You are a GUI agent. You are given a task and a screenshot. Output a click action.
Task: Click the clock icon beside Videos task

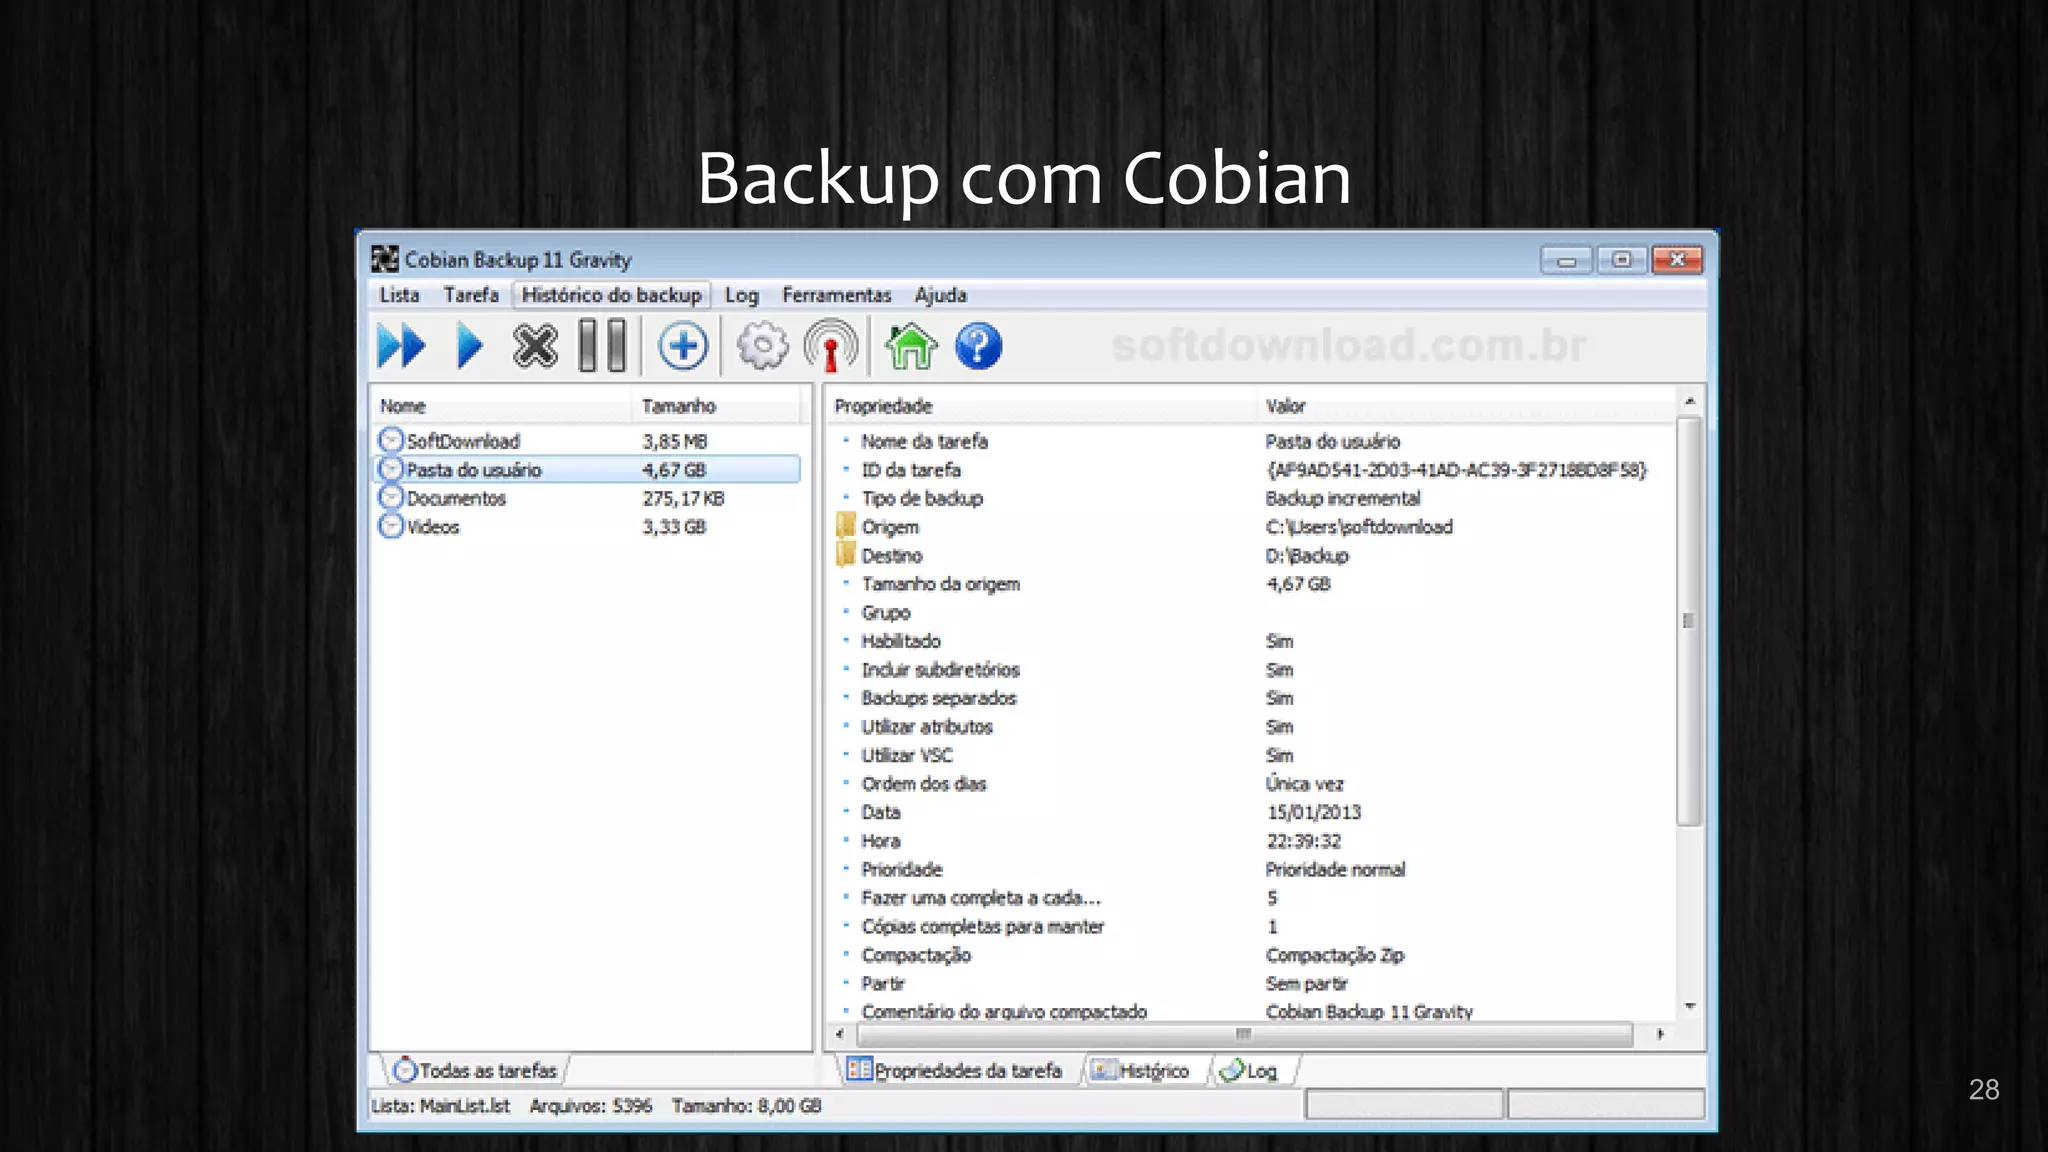pos(391,526)
